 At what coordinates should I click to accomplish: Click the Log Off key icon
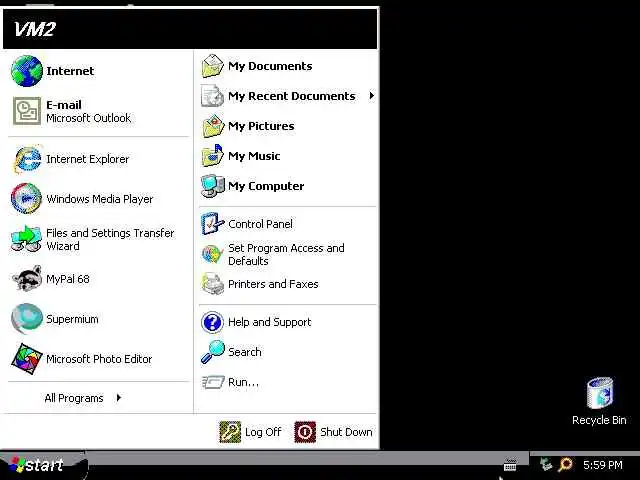pyautogui.click(x=230, y=432)
